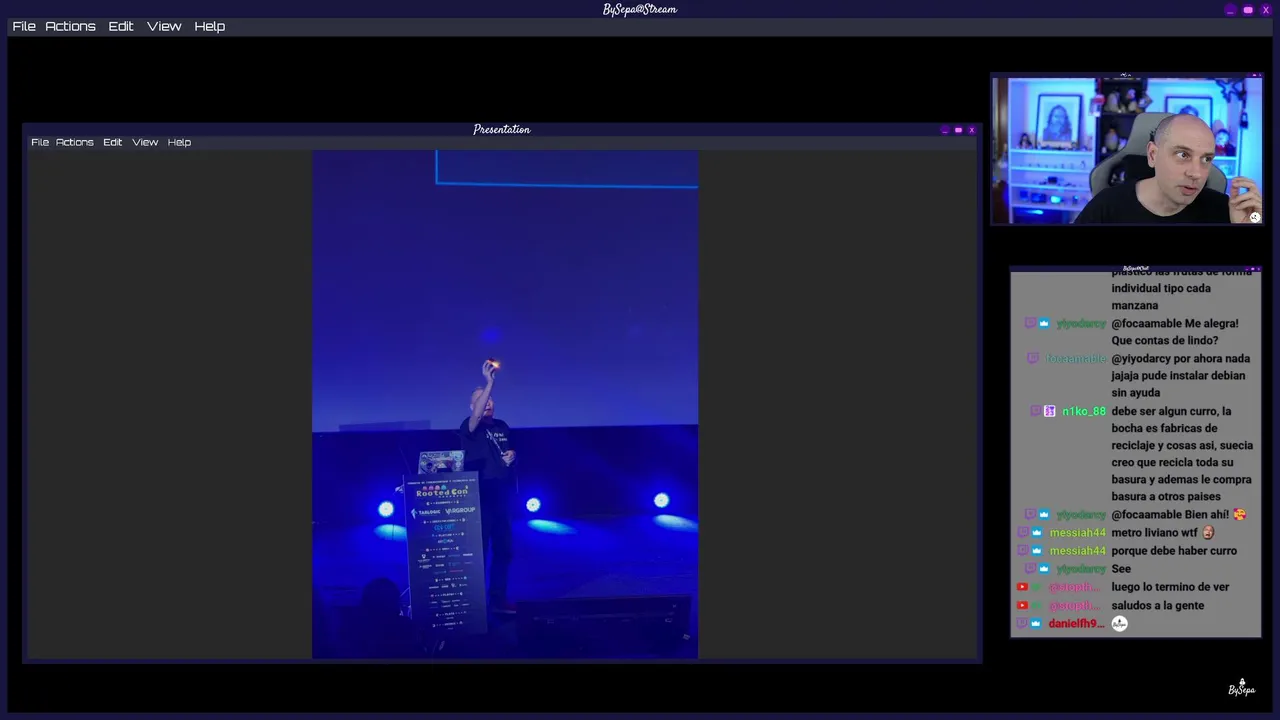Click the message 'saludos a la gente'
1280x720 pixels.
1158,605
